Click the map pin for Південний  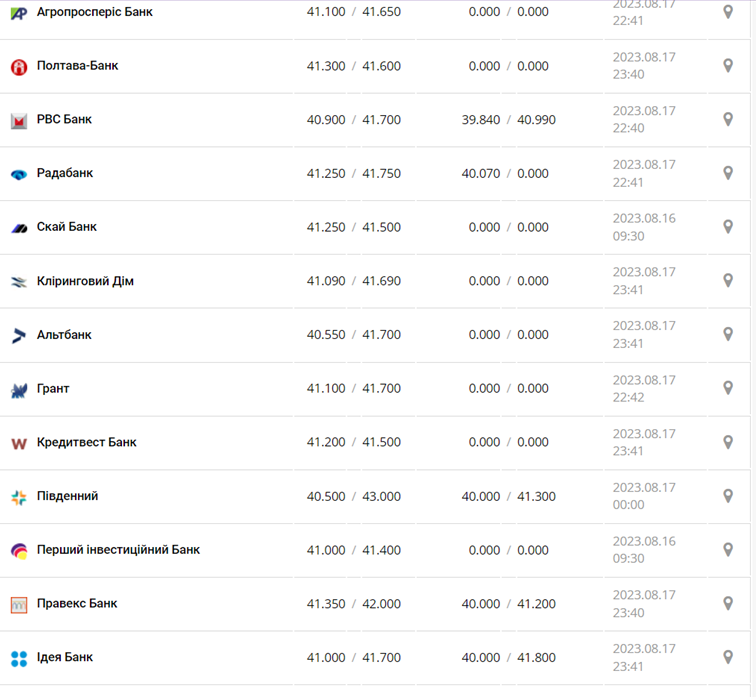728,496
